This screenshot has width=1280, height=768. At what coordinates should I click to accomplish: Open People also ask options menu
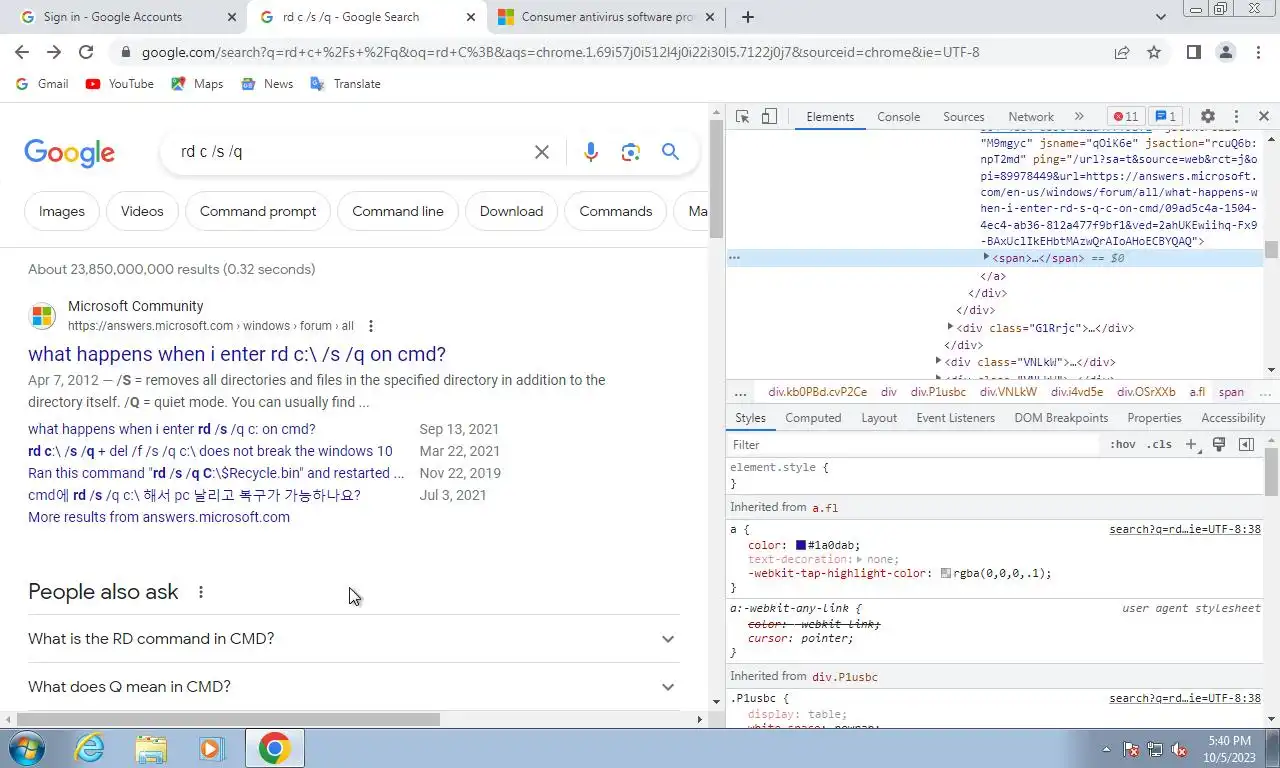click(x=200, y=592)
